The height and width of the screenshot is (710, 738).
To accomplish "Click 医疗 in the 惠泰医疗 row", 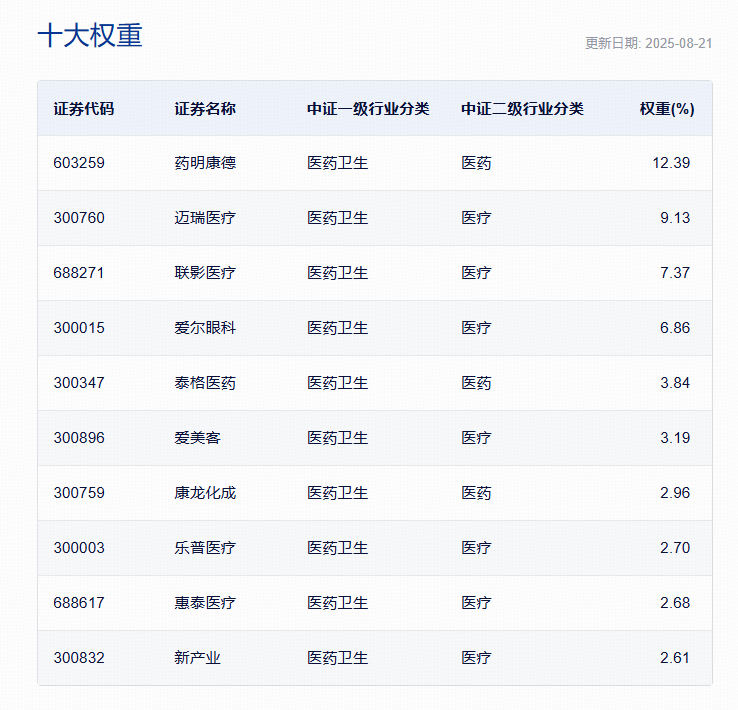I will 476,603.
